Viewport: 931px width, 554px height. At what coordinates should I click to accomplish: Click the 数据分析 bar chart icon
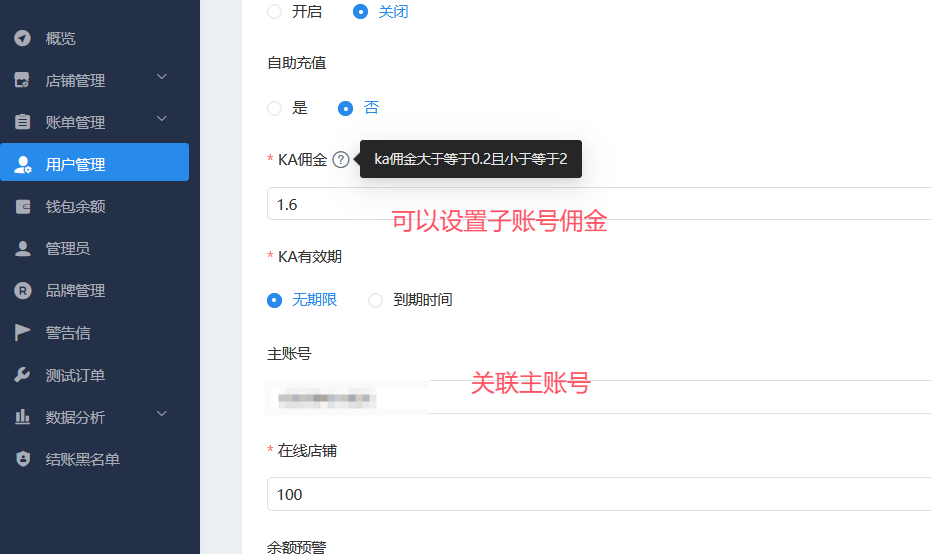point(23,417)
